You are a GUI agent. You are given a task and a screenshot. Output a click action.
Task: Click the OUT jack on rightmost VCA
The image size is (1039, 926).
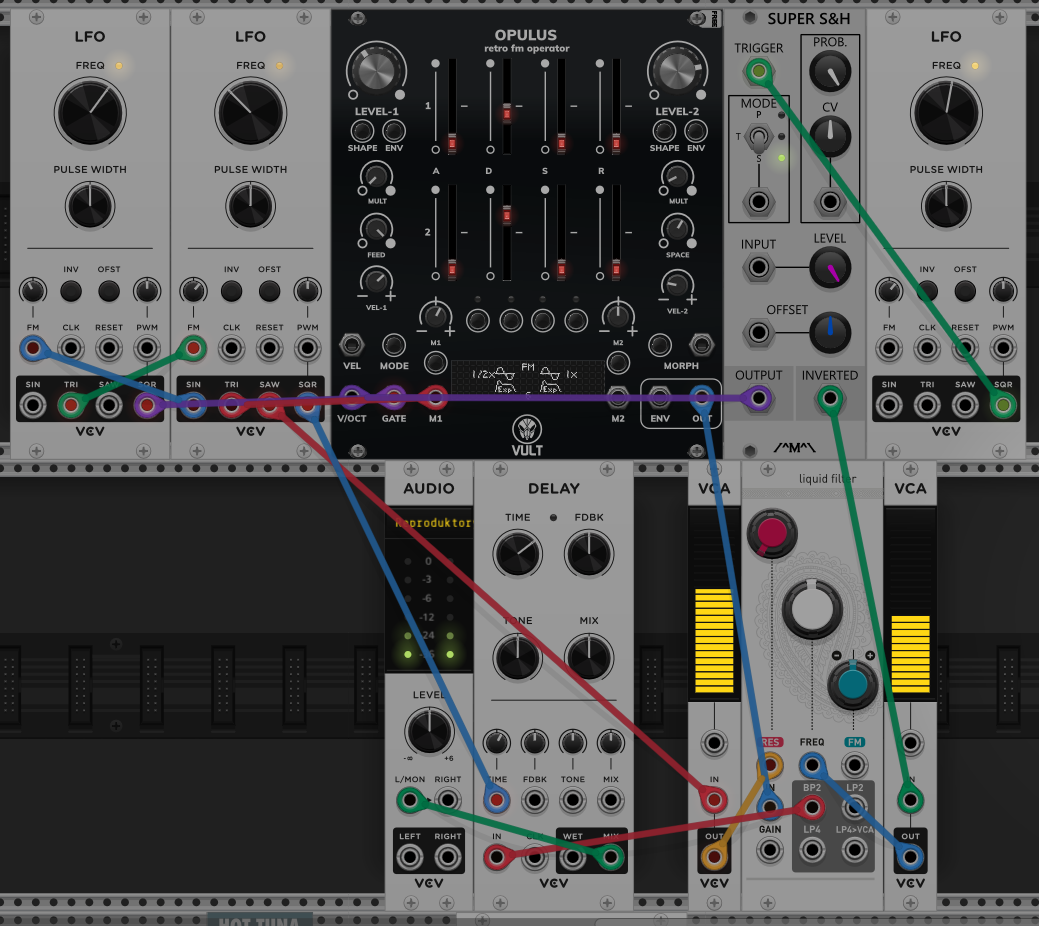pyautogui.click(x=910, y=858)
